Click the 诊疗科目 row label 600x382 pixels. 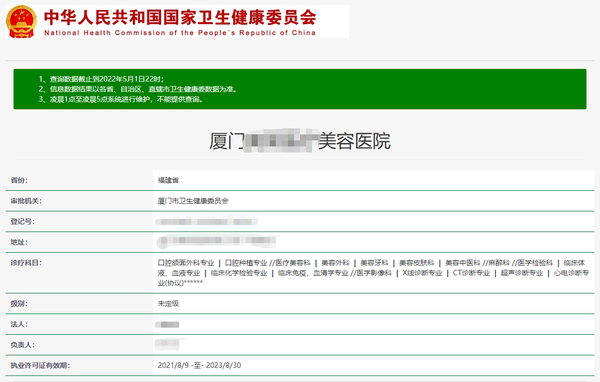pyautogui.click(x=26, y=263)
